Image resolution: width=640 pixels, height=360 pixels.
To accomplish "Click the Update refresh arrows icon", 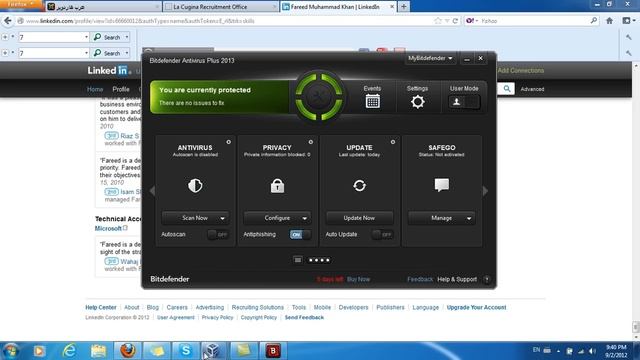I will [359, 186].
